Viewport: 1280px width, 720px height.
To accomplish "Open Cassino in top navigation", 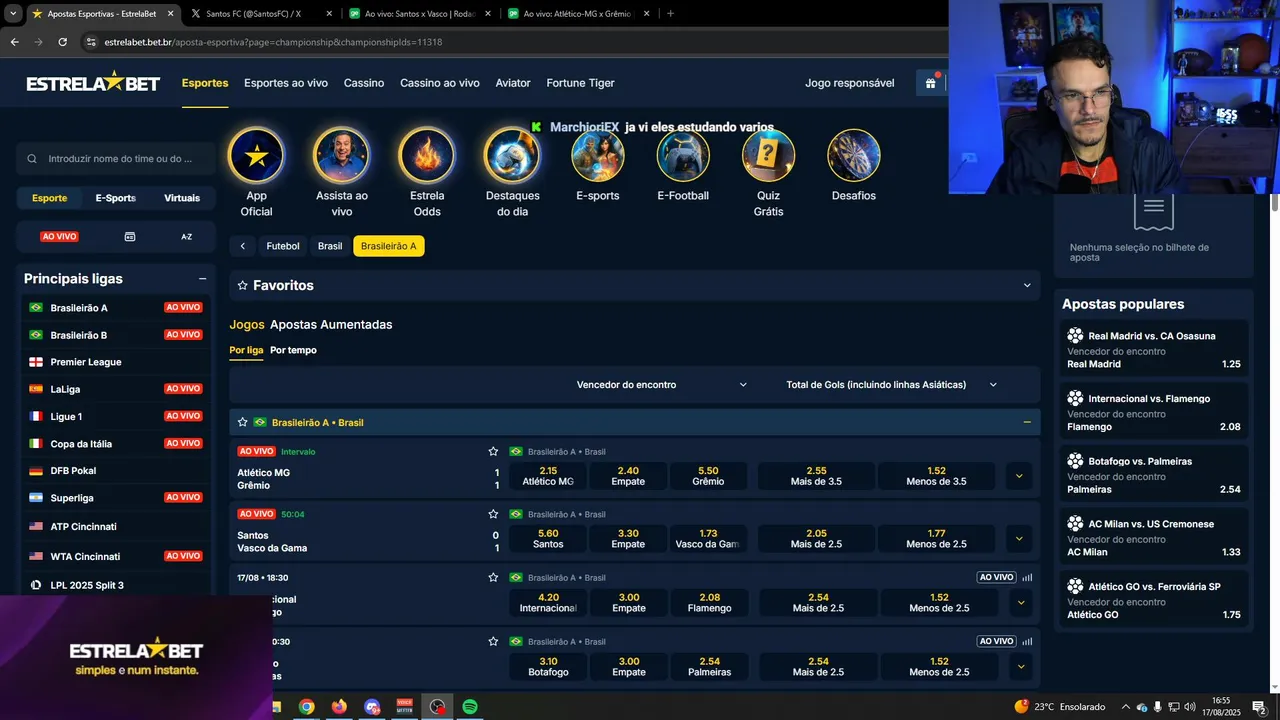I will pyautogui.click(x=364, y=83).
